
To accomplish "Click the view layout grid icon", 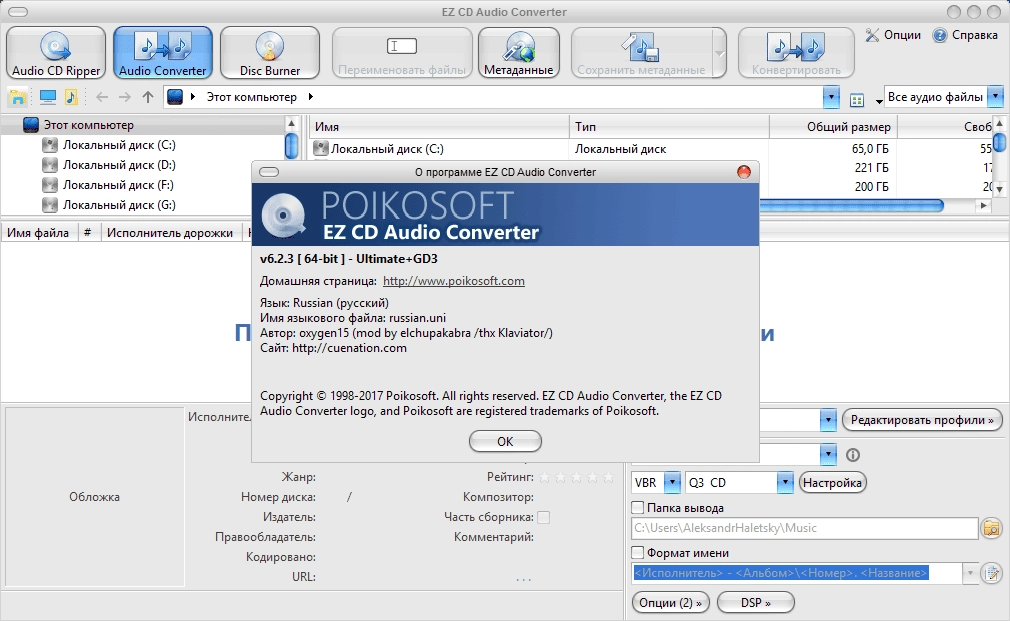I will (857, 100).
